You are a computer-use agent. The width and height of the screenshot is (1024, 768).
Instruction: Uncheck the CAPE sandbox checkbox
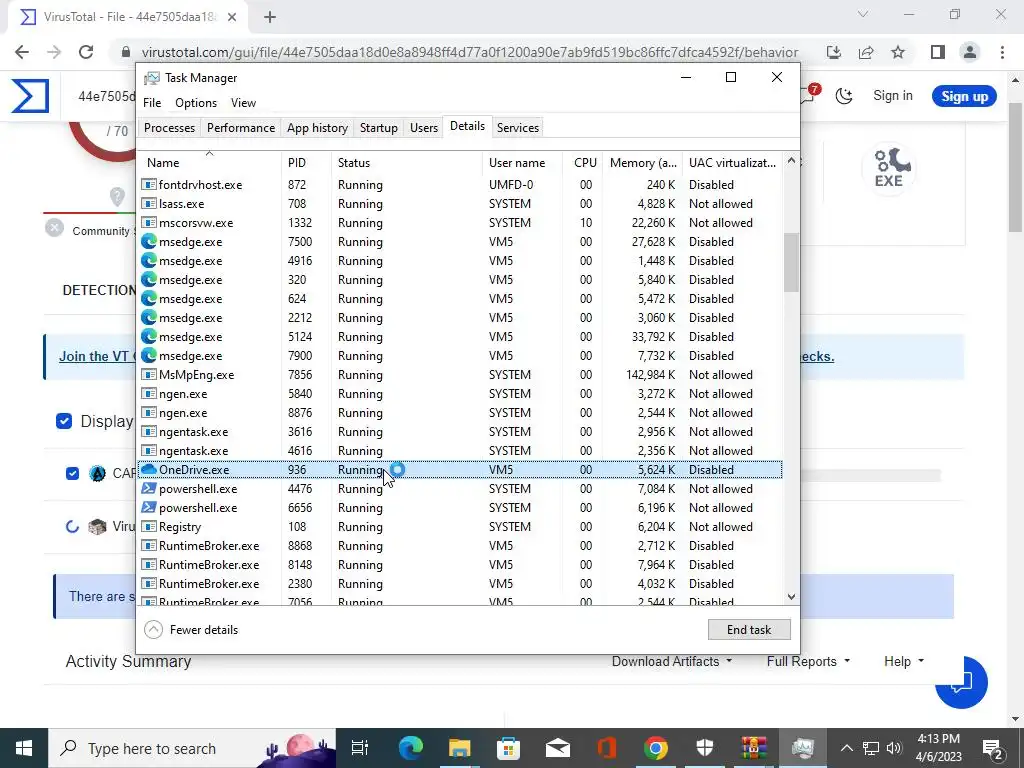[72, 473]
